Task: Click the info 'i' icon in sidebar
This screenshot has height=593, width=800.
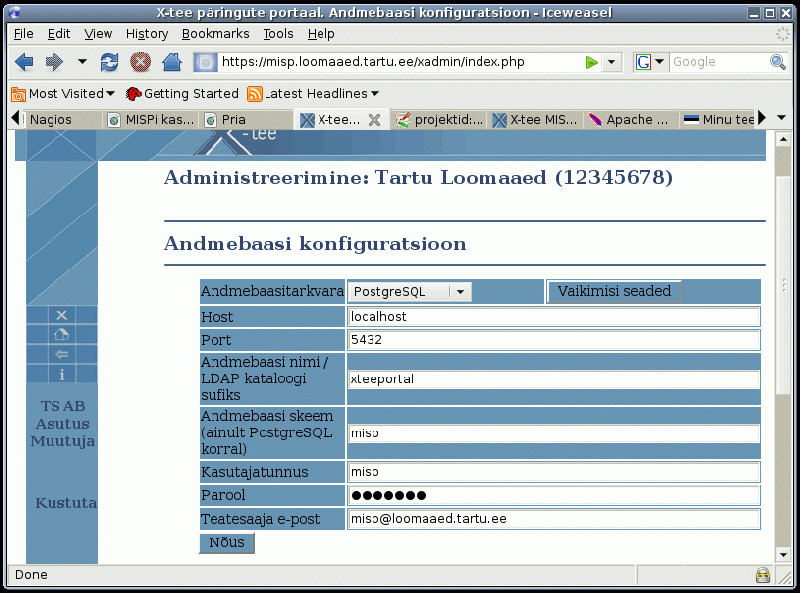Action: (x=62, y=374)
